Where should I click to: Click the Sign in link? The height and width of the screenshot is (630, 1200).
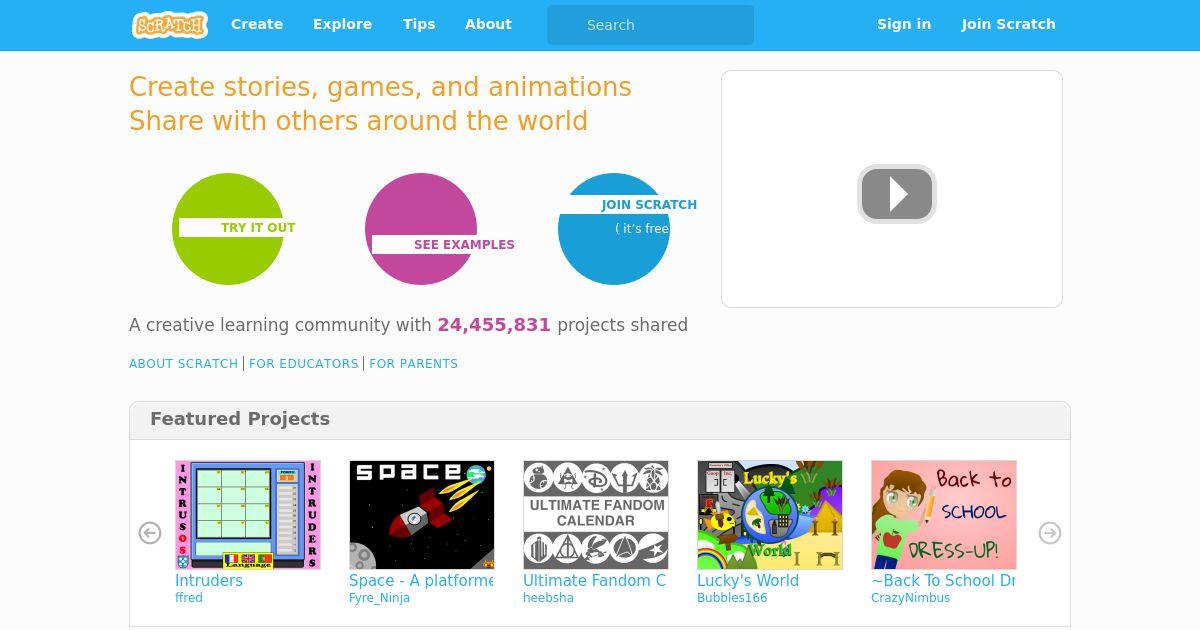(904, 24)
